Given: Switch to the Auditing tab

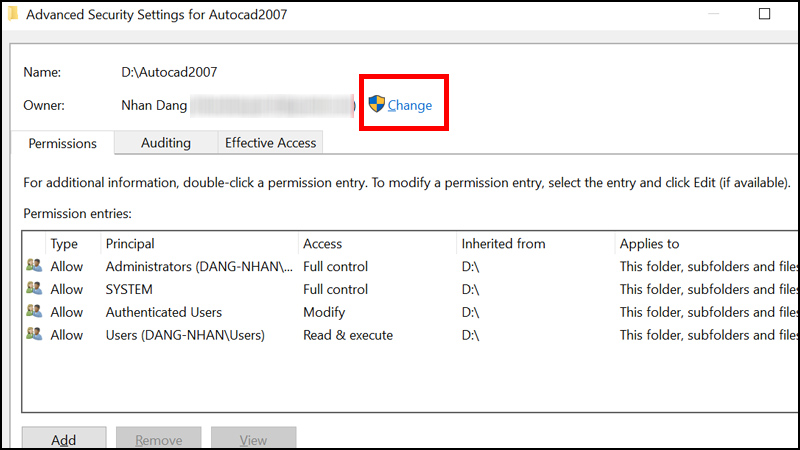Looking at the screenshot, I should pyautogui.click(x=166, y=143).
